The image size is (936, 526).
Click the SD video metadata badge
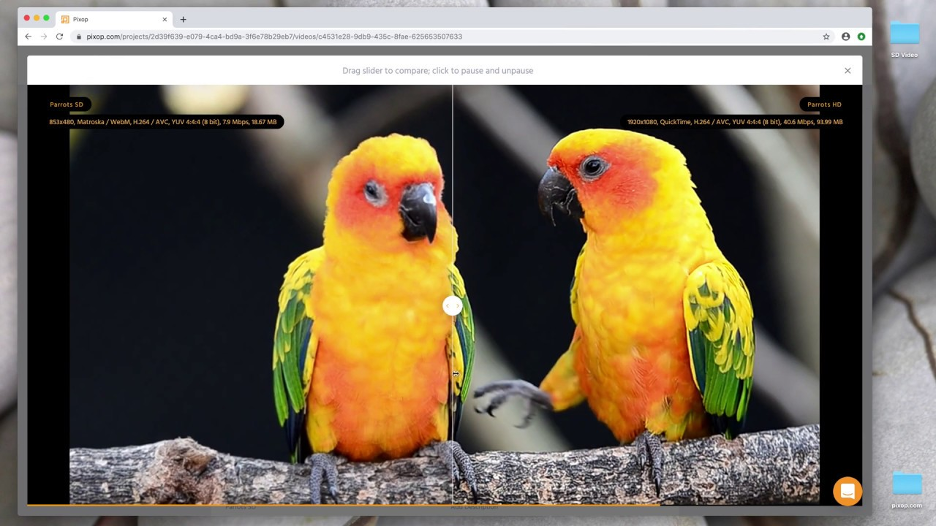tap(163, 122)
